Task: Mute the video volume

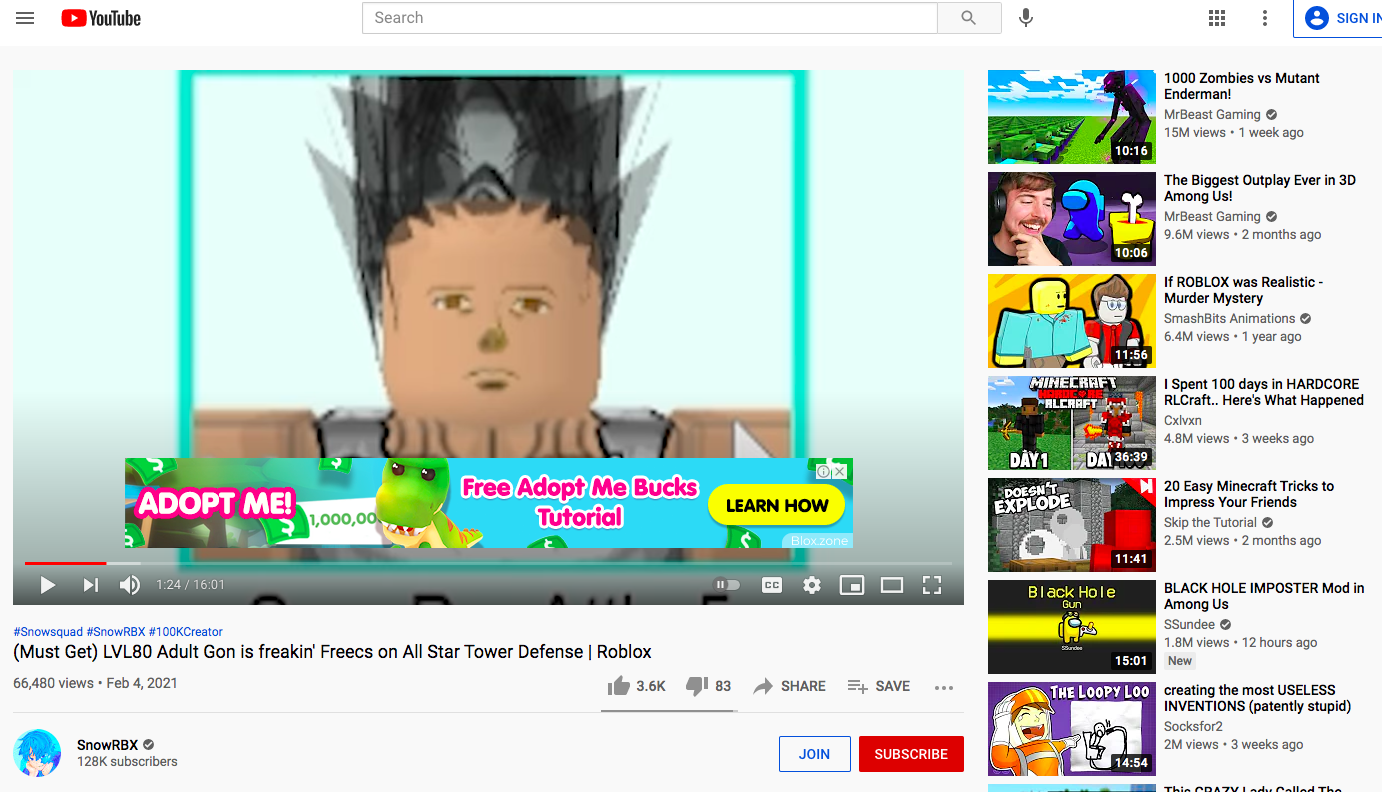Action: tap(130, 585)
